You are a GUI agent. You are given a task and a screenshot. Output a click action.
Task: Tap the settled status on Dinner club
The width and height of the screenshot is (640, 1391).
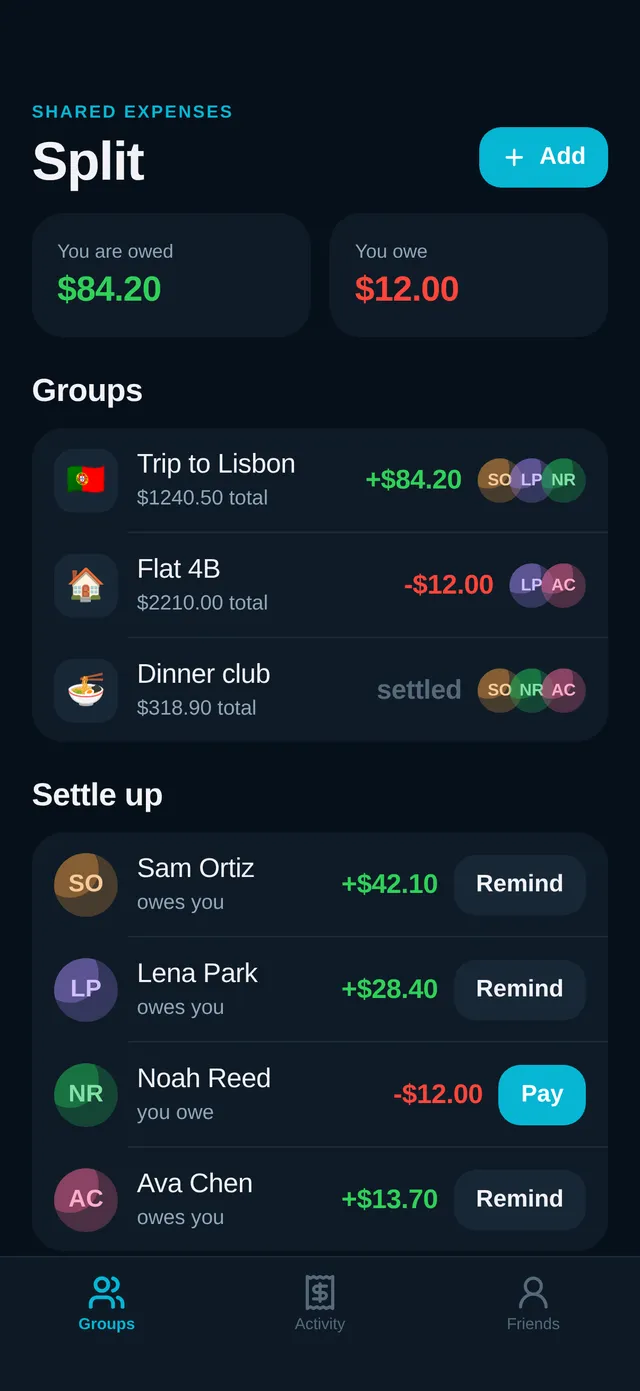(419, 690)
